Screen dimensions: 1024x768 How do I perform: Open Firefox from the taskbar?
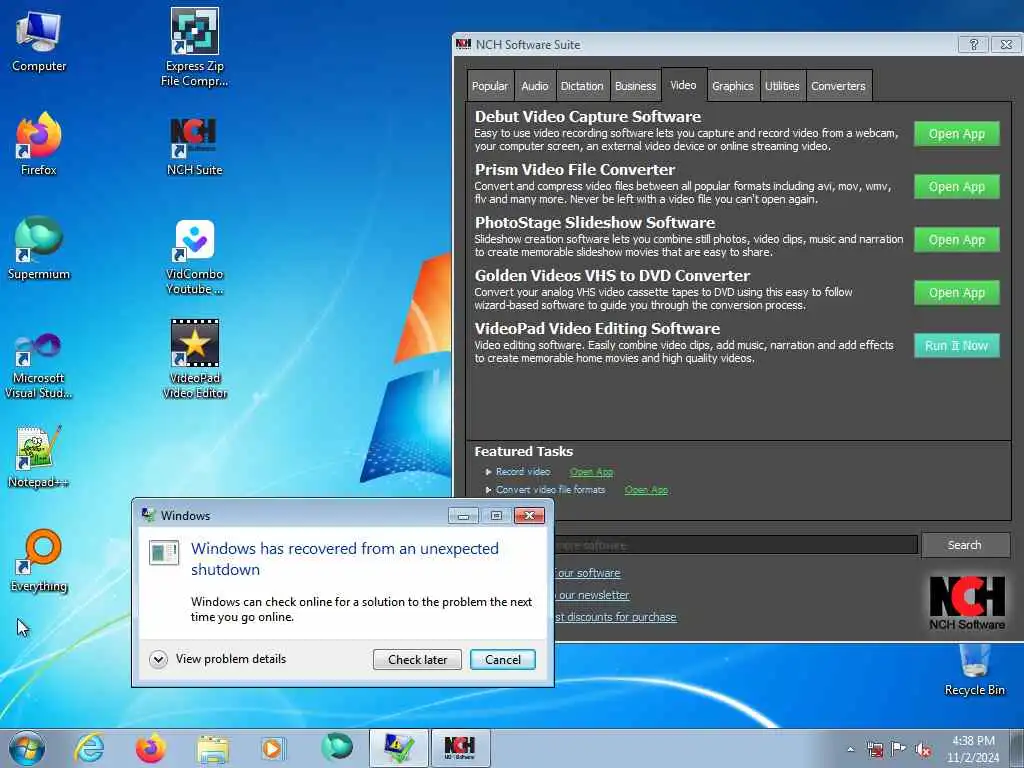coord(151,748)
